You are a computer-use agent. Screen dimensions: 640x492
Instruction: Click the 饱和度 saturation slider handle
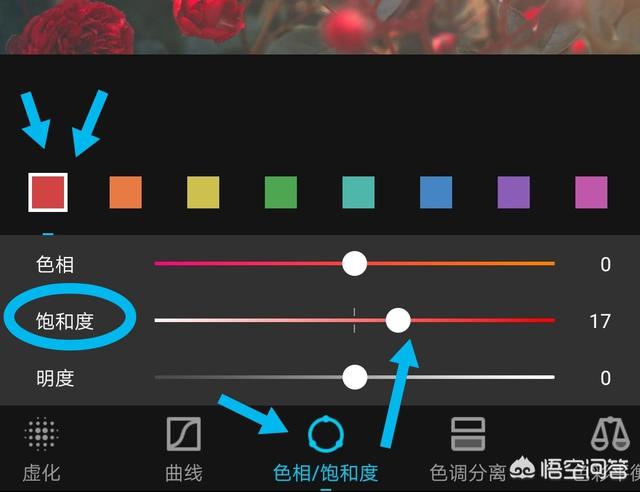coord(398,321)
